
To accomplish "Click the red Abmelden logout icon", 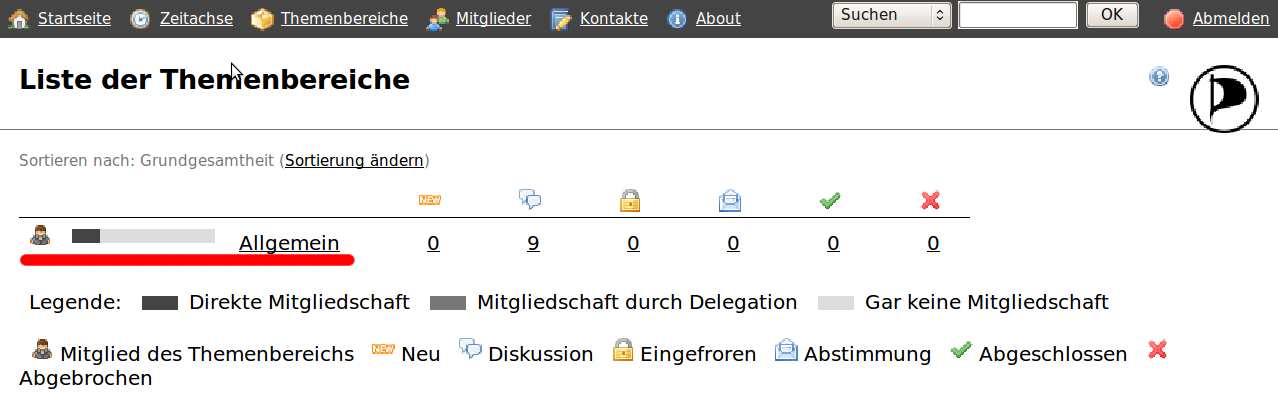I will point(1174,18).
